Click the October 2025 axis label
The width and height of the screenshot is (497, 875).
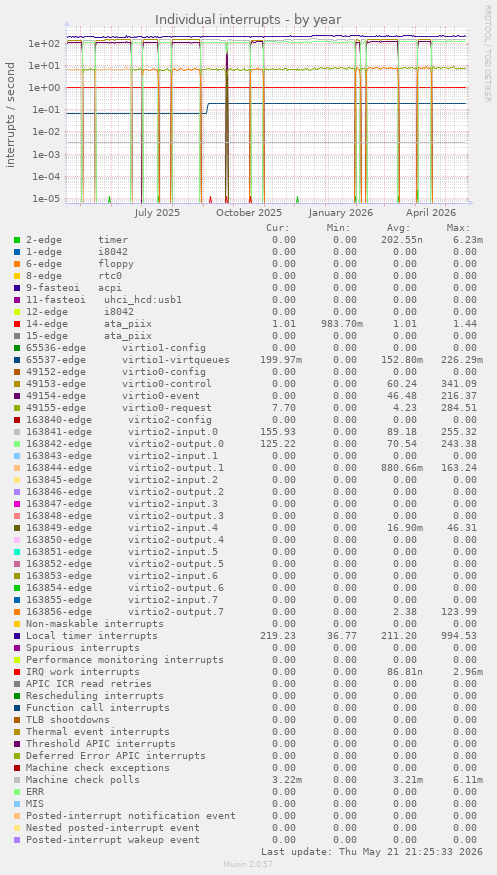249,213
